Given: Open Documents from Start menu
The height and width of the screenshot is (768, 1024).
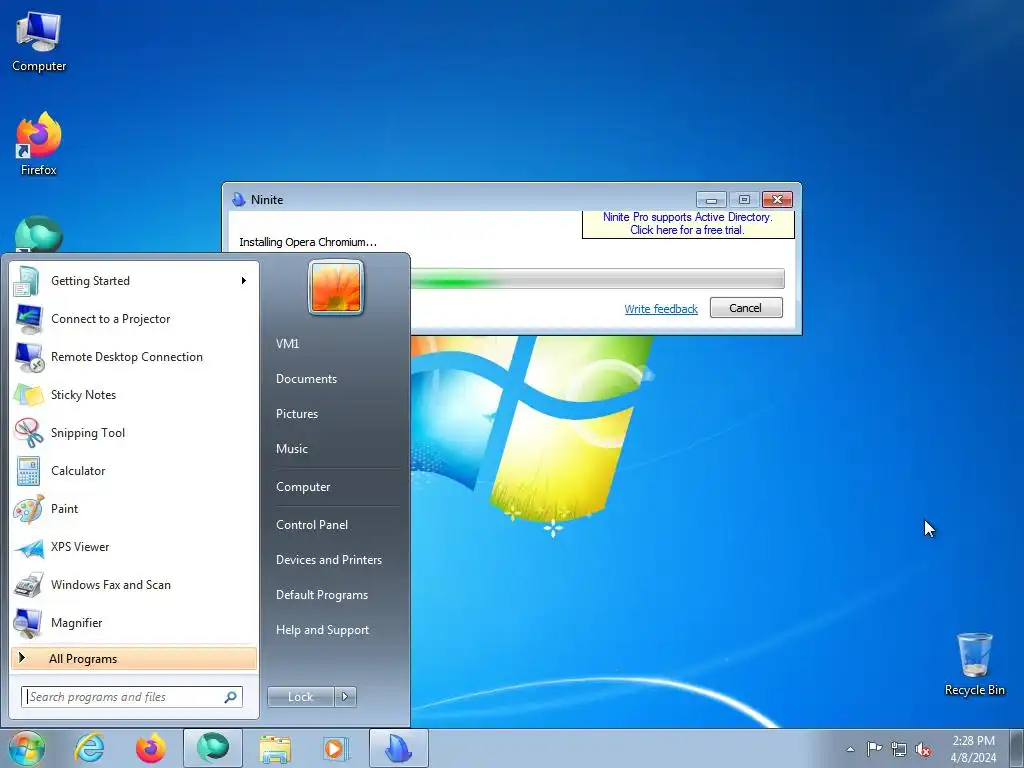Looking at the screenshot, I should (x=306, y=379).
